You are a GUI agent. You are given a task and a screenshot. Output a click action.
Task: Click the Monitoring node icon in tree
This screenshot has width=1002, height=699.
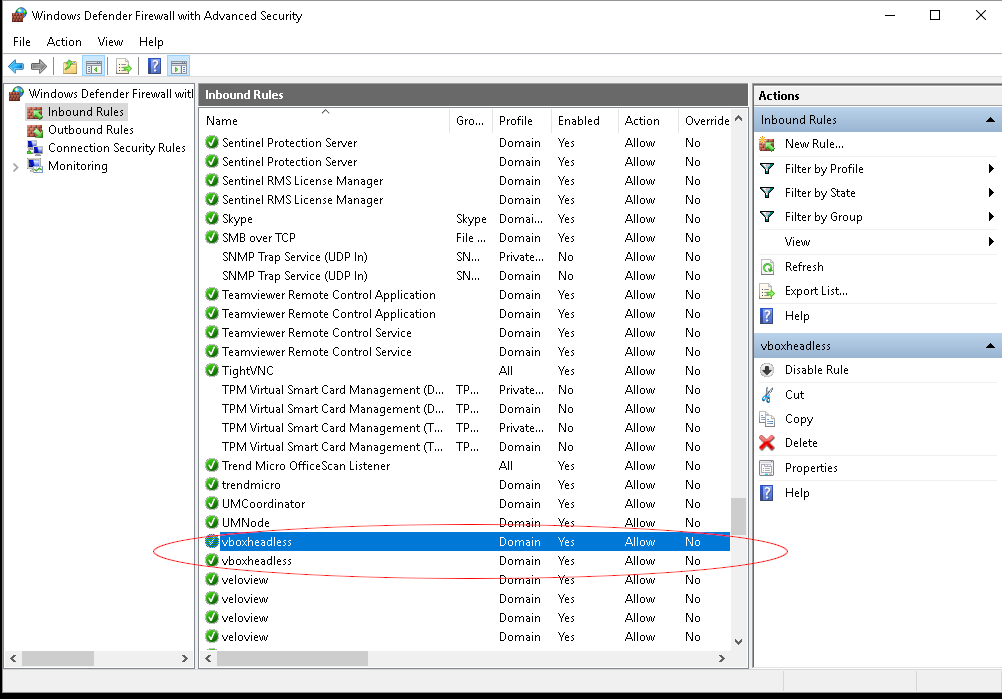click(35, 165)
